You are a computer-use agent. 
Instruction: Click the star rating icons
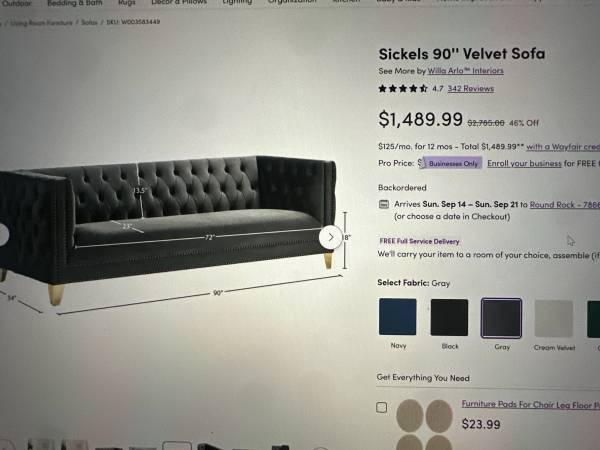coord(403,89)
